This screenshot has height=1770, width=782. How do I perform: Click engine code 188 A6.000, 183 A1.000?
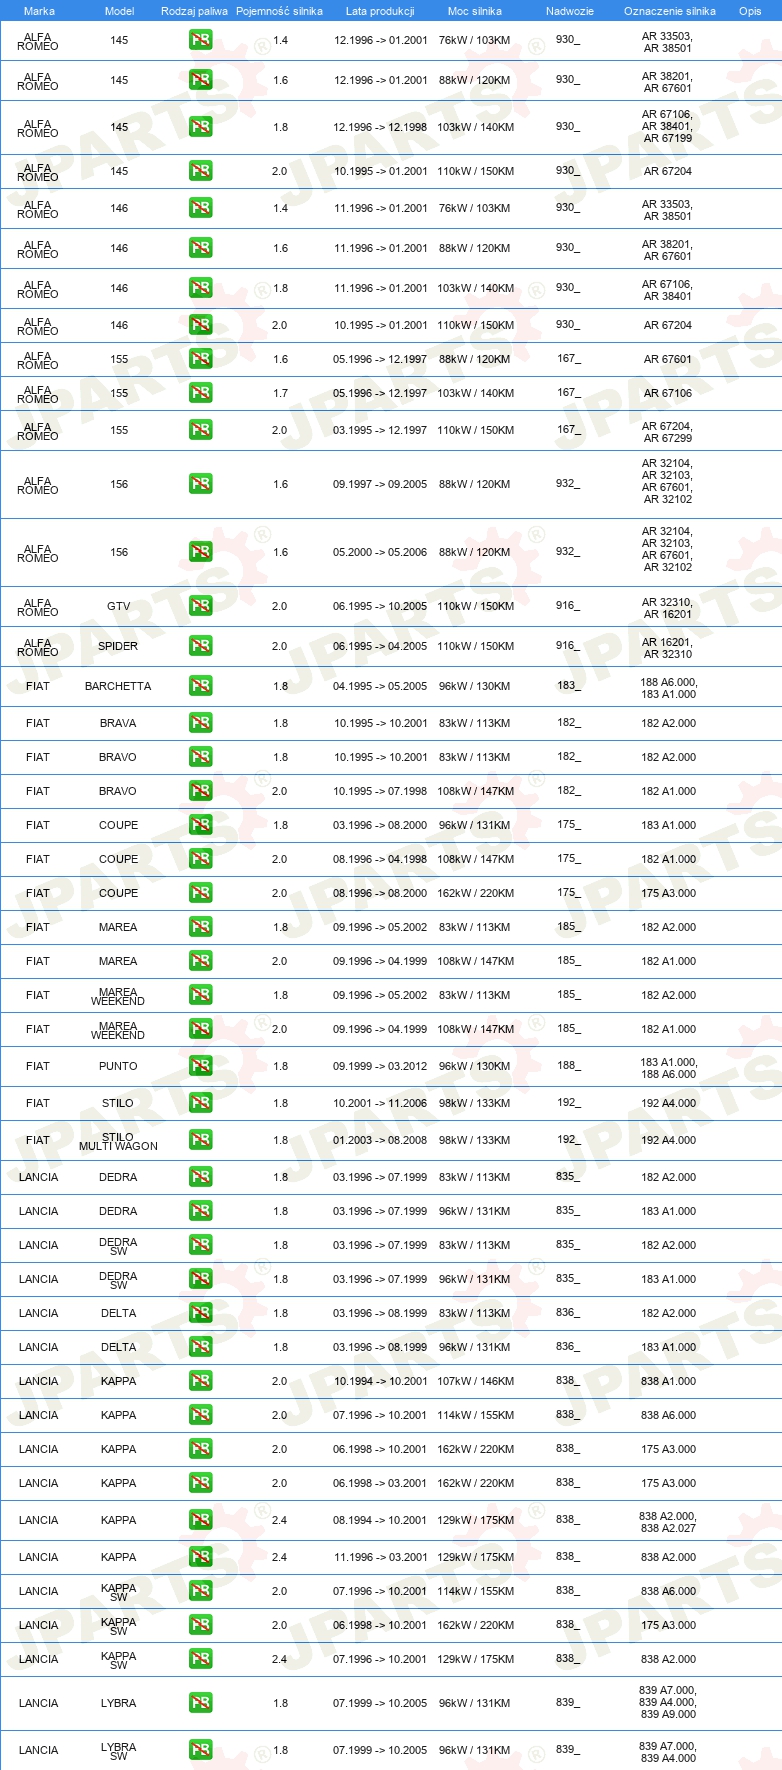668,688
